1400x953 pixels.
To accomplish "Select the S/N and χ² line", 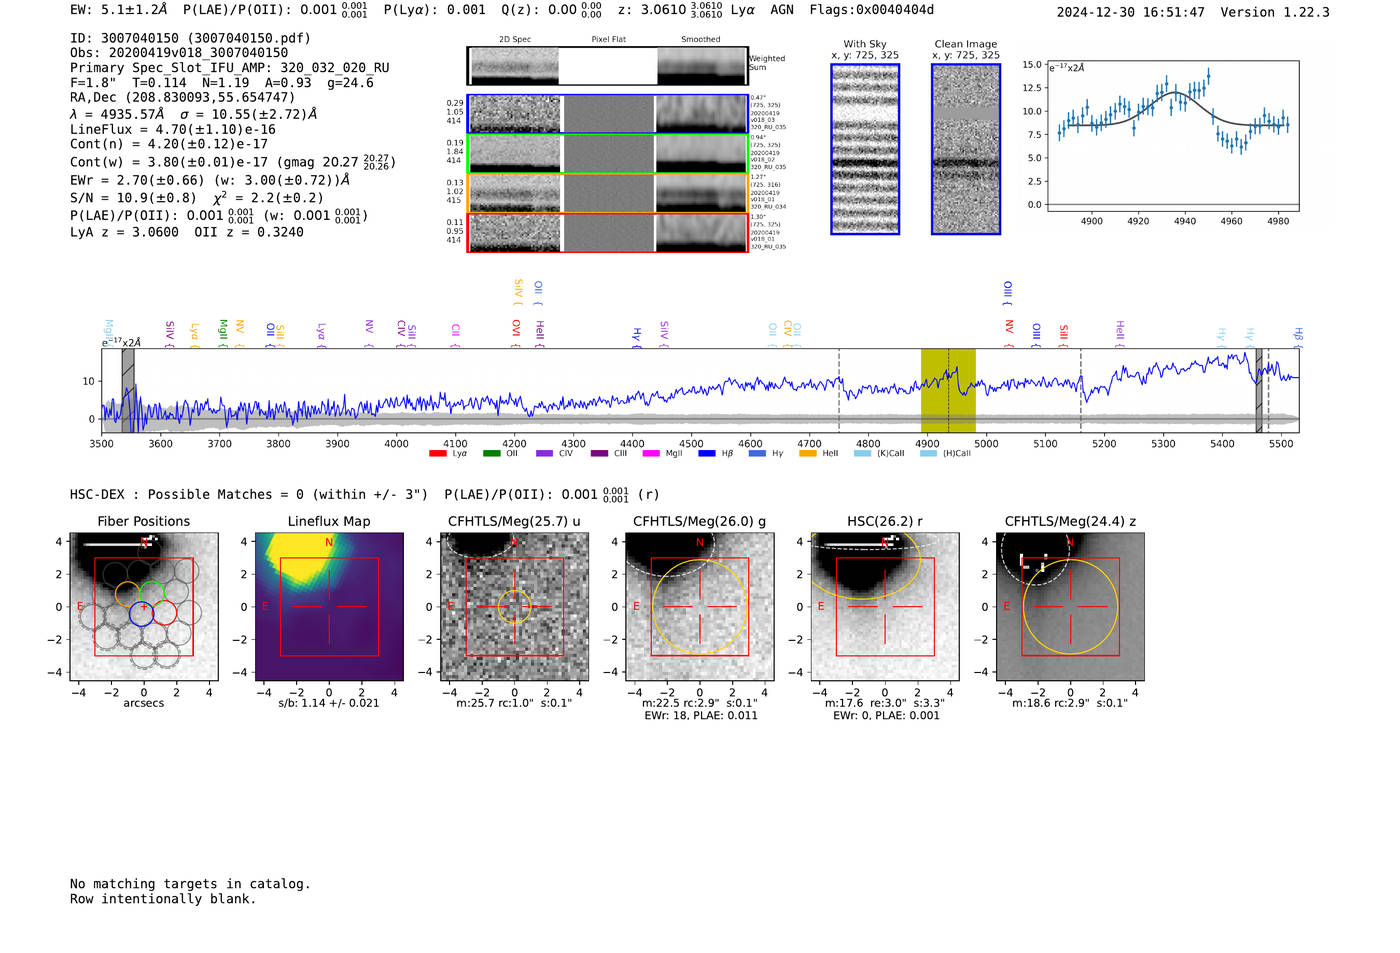I will pos(197,198).
